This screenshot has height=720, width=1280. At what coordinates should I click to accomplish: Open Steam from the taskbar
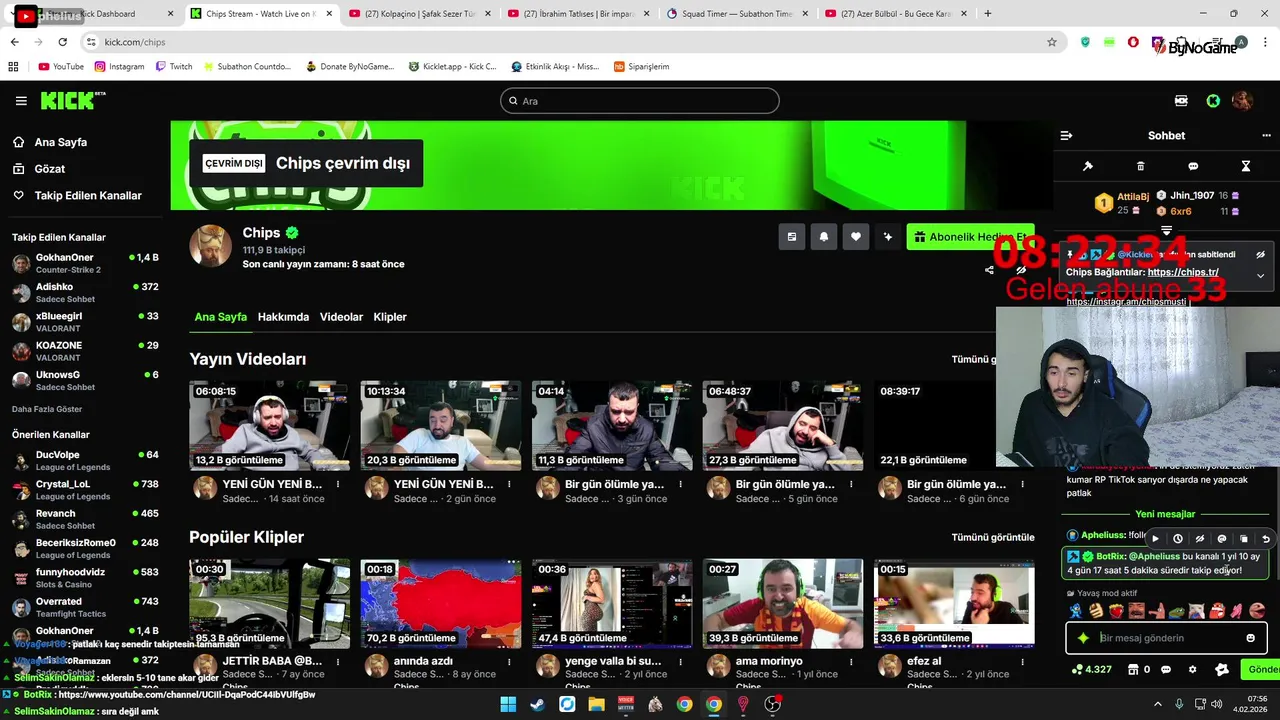click(x=538, y=704)
